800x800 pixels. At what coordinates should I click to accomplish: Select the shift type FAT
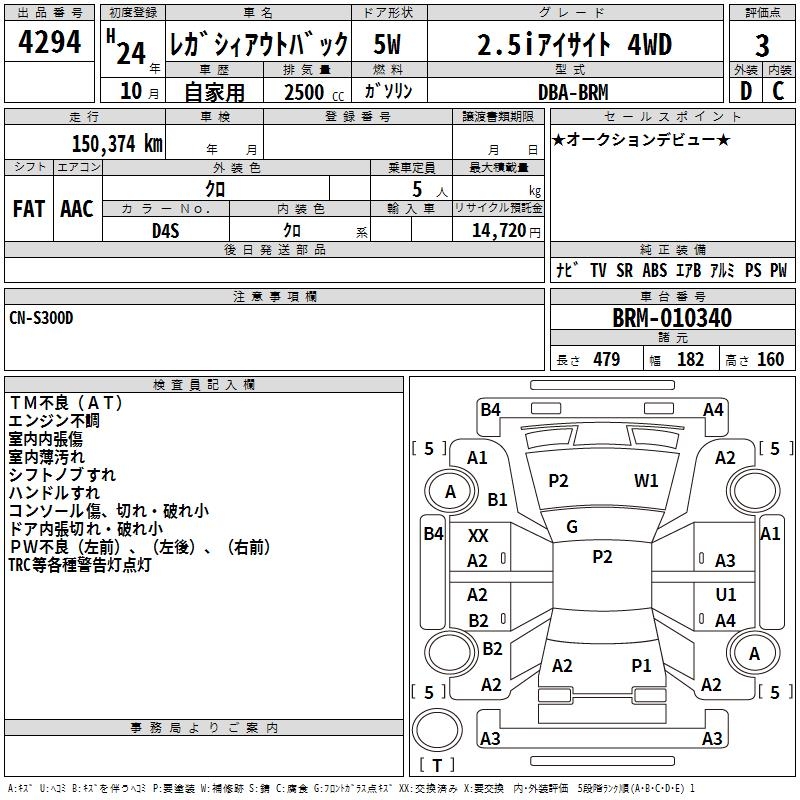(29, 209)
